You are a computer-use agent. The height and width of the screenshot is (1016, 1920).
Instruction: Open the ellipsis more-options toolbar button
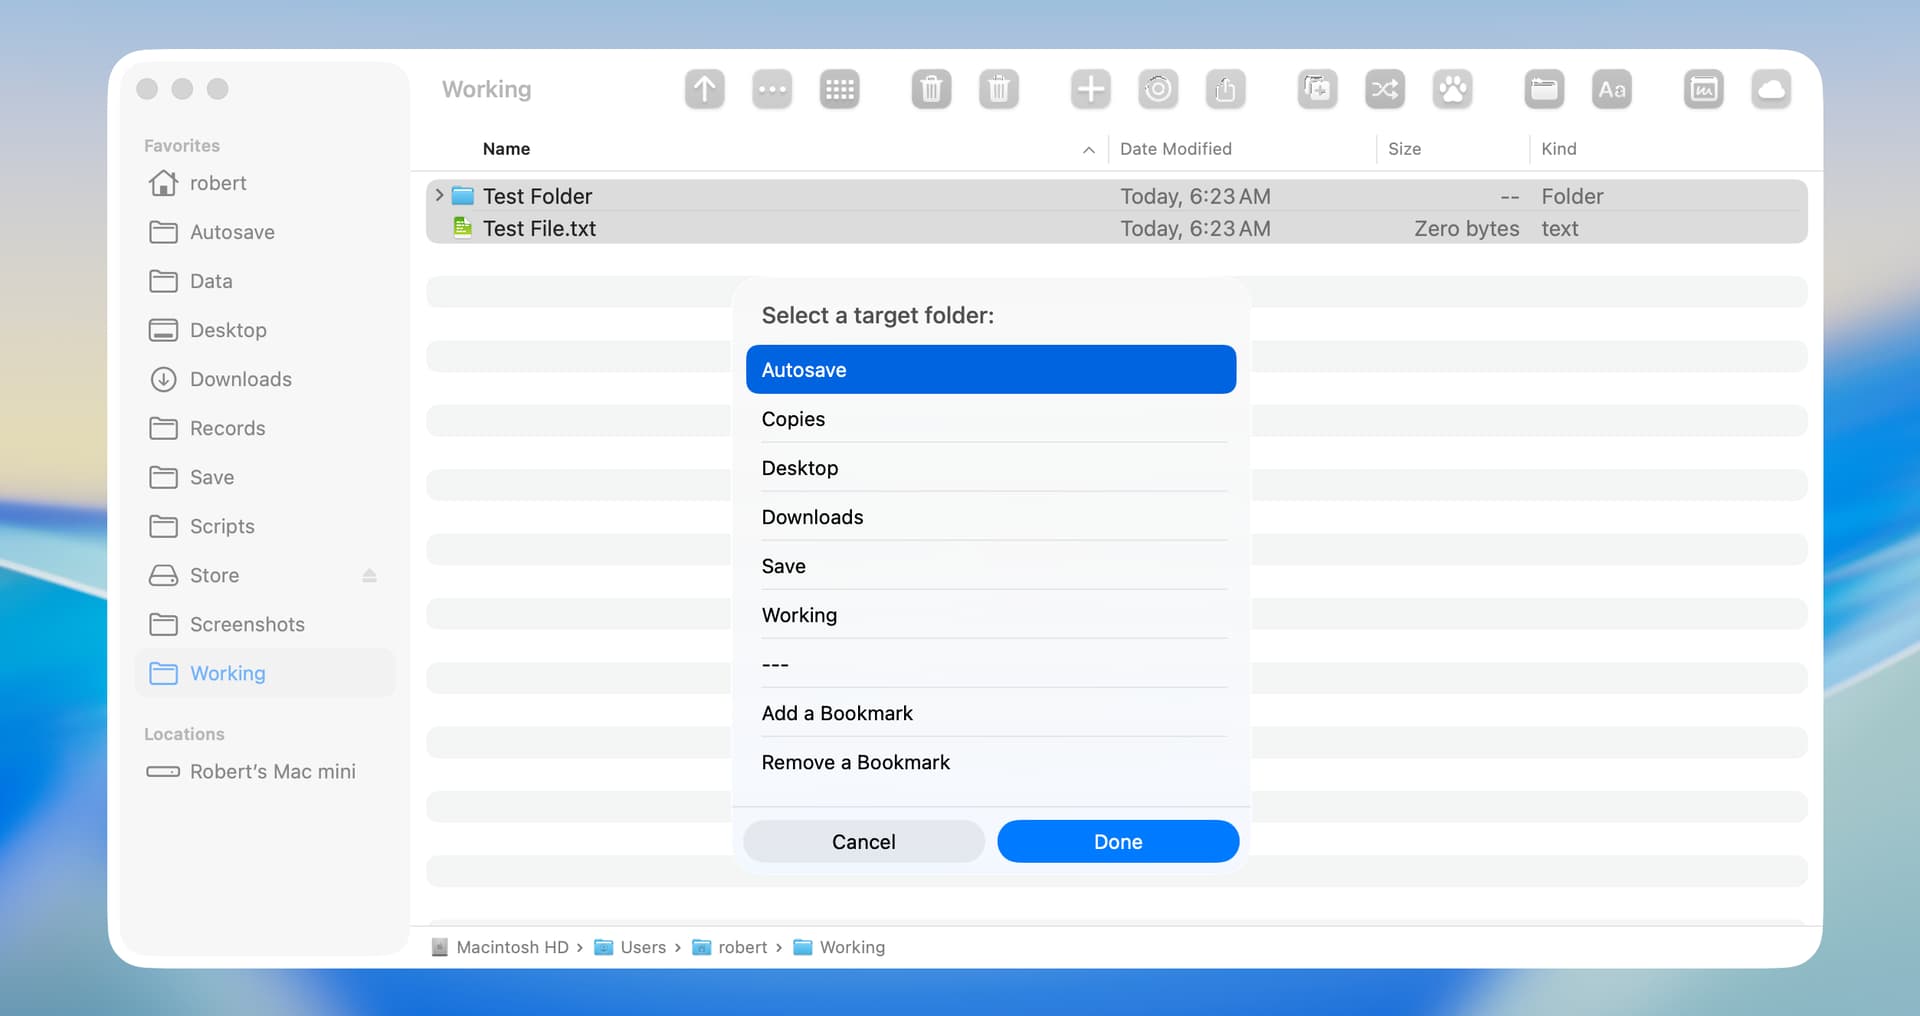pyautogui.click(x=772, y=90)
